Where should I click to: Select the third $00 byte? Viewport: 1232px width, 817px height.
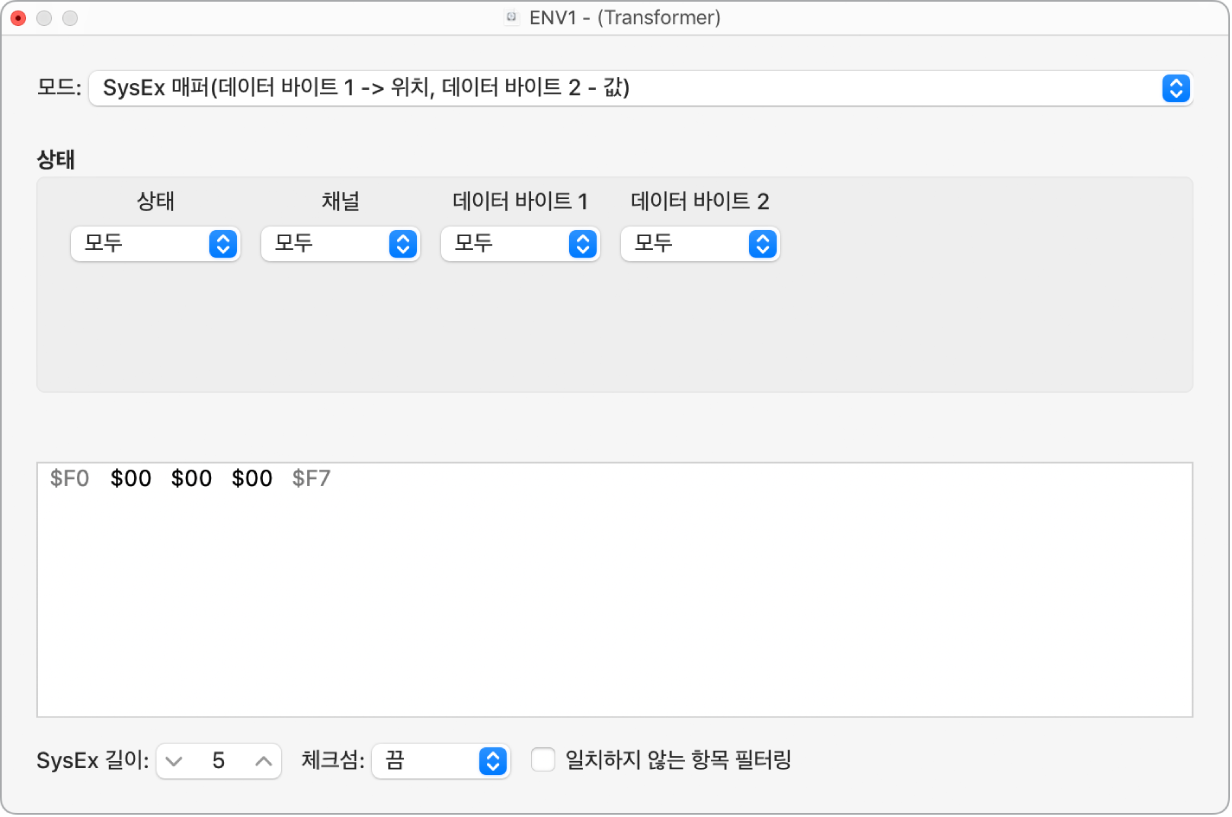point(252,479)
